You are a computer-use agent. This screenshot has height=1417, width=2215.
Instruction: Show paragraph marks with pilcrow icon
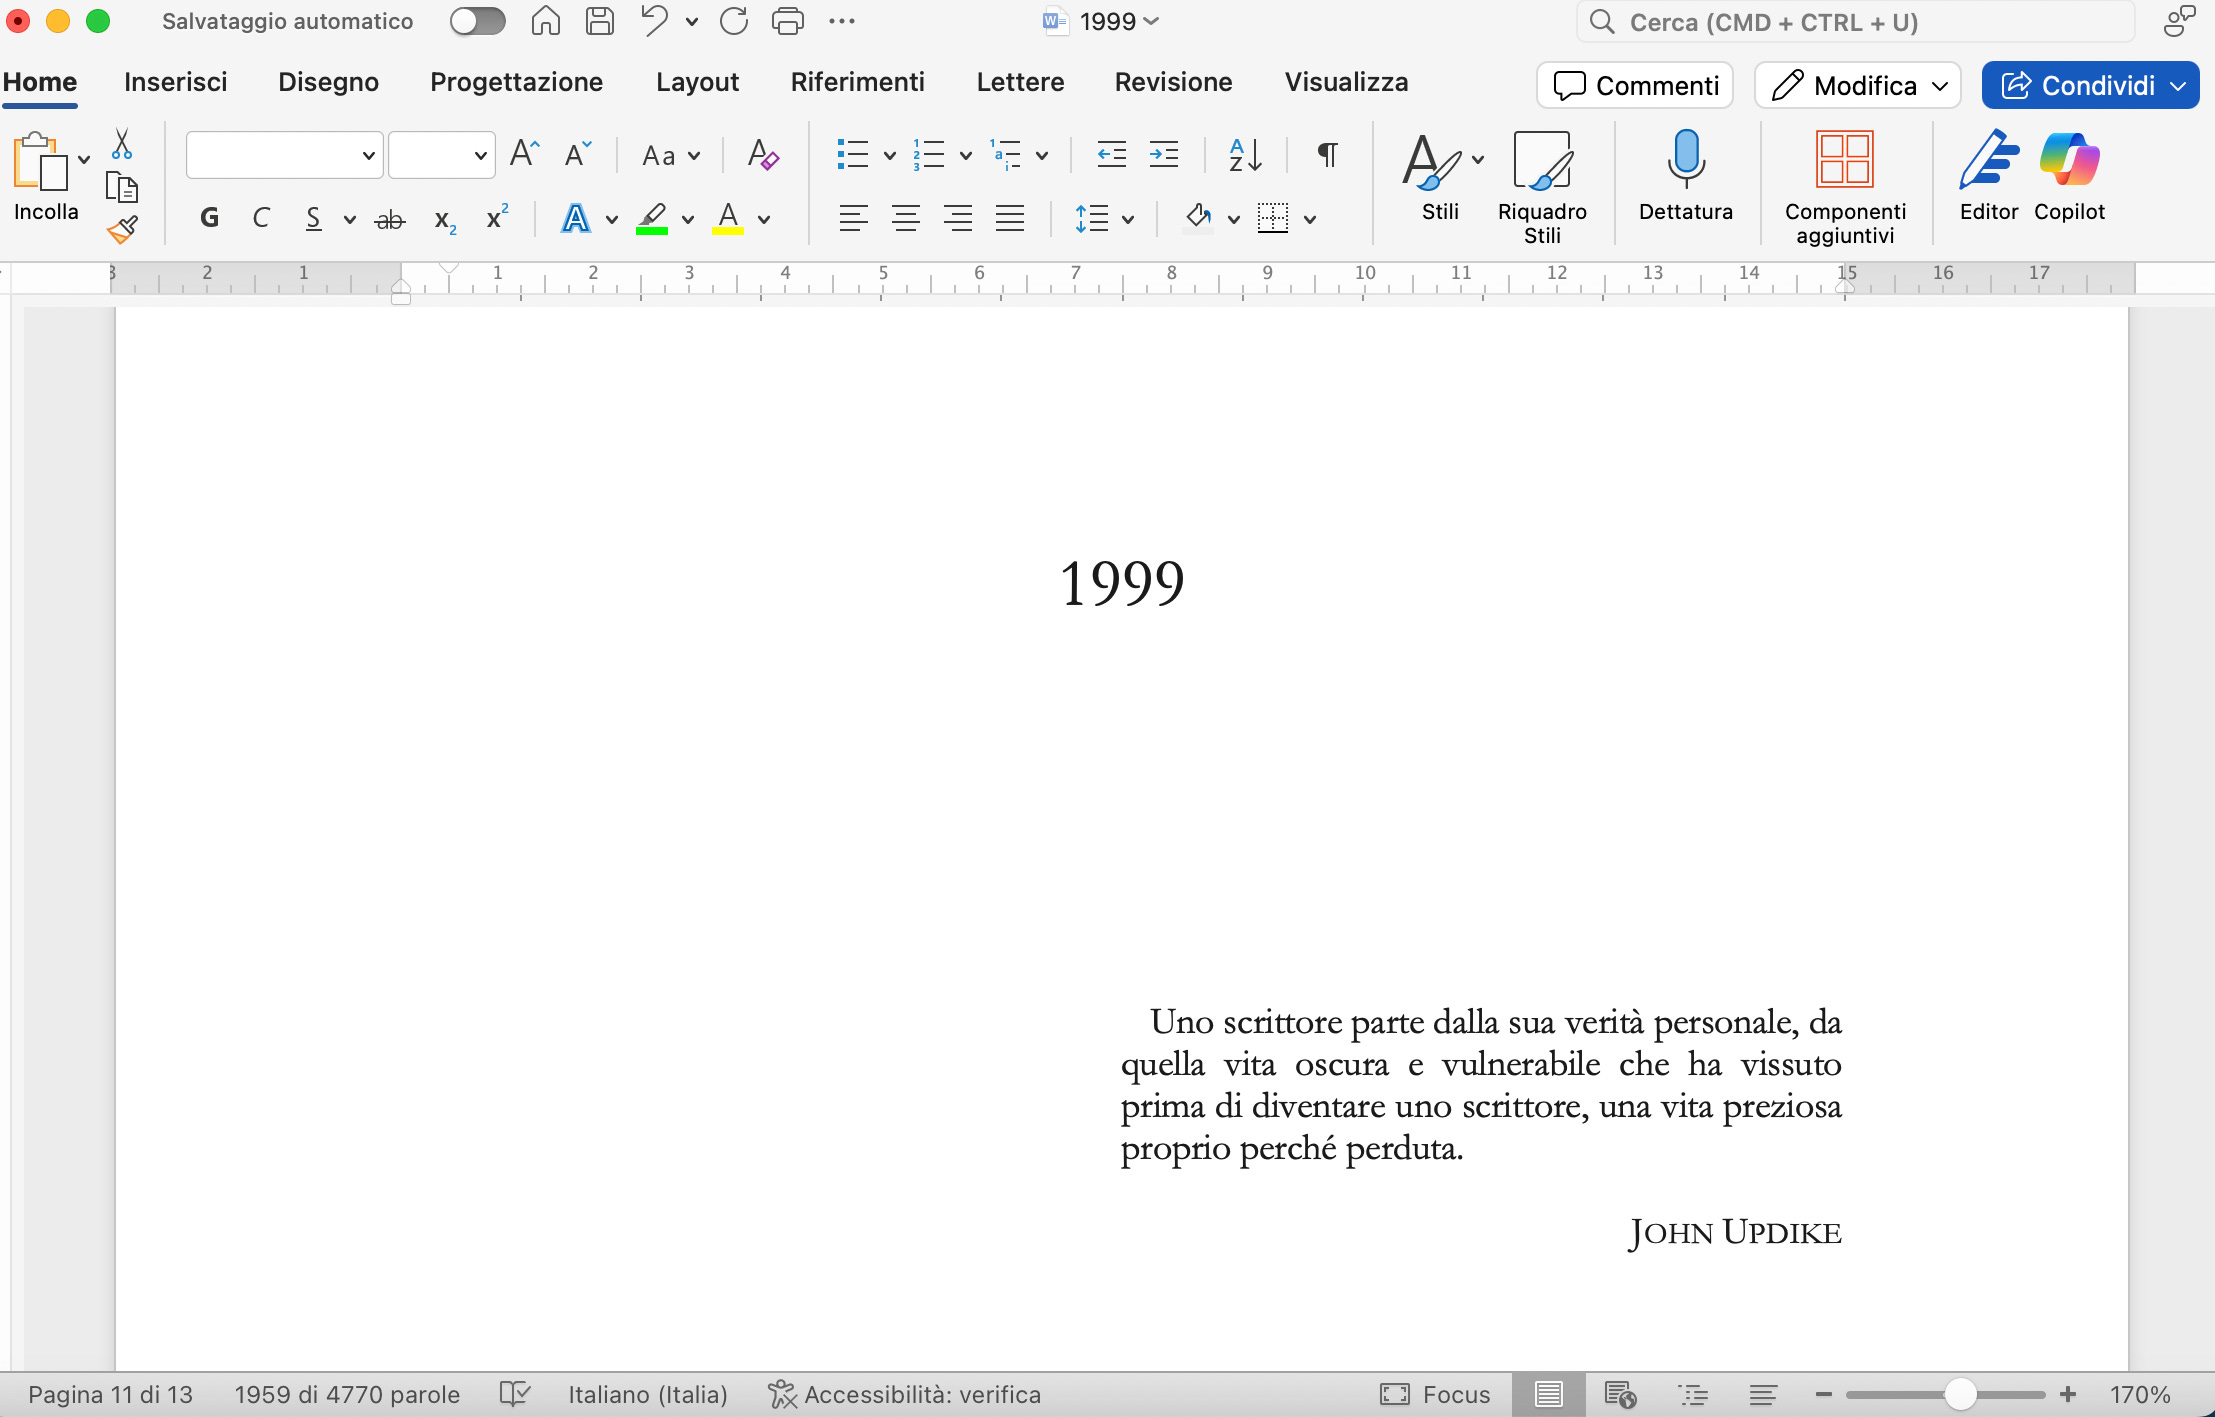click(1327, 155)
